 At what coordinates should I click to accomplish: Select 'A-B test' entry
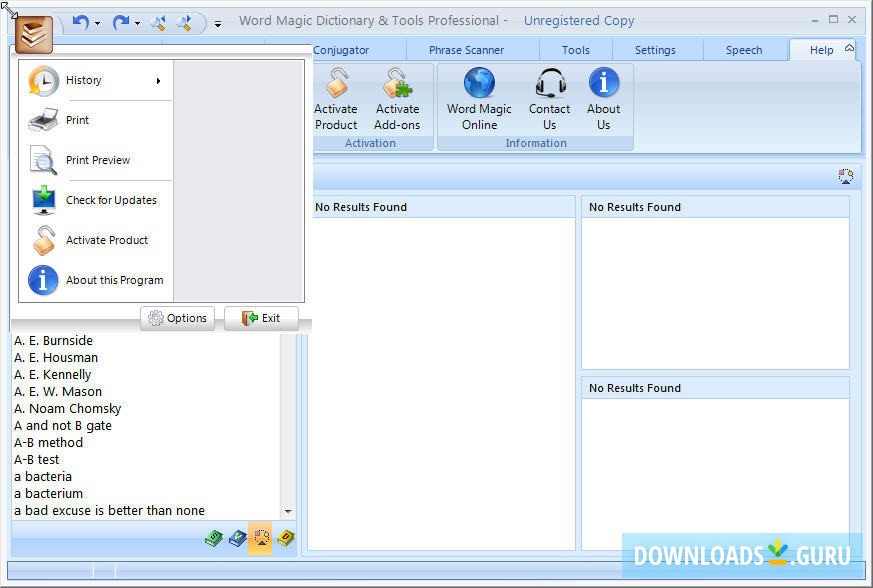(x=37, y=459)
